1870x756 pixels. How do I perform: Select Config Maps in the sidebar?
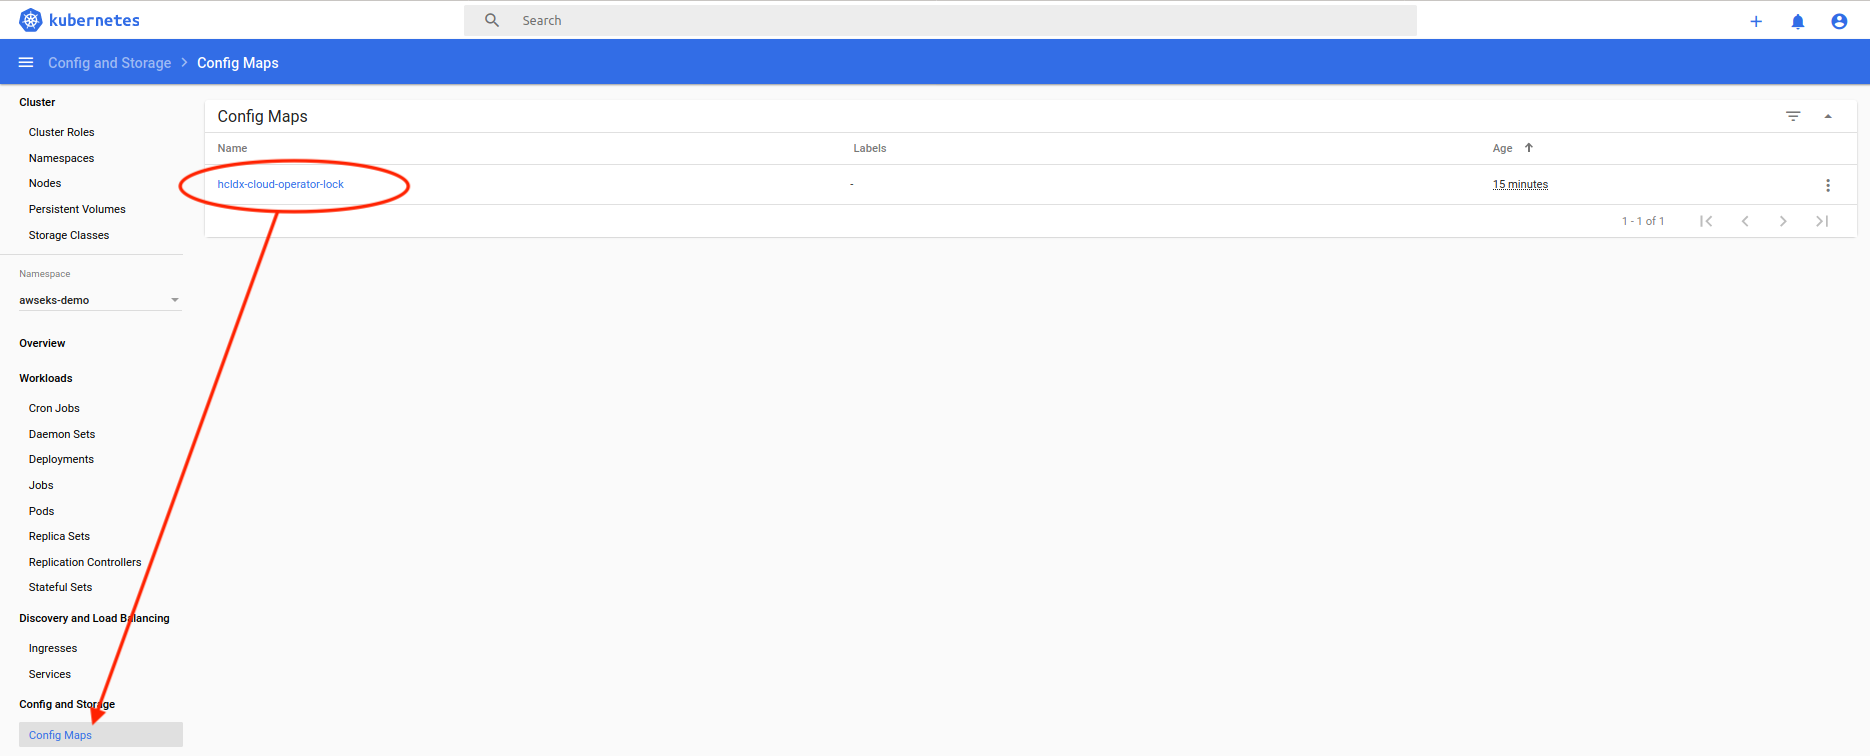point(60,735)
